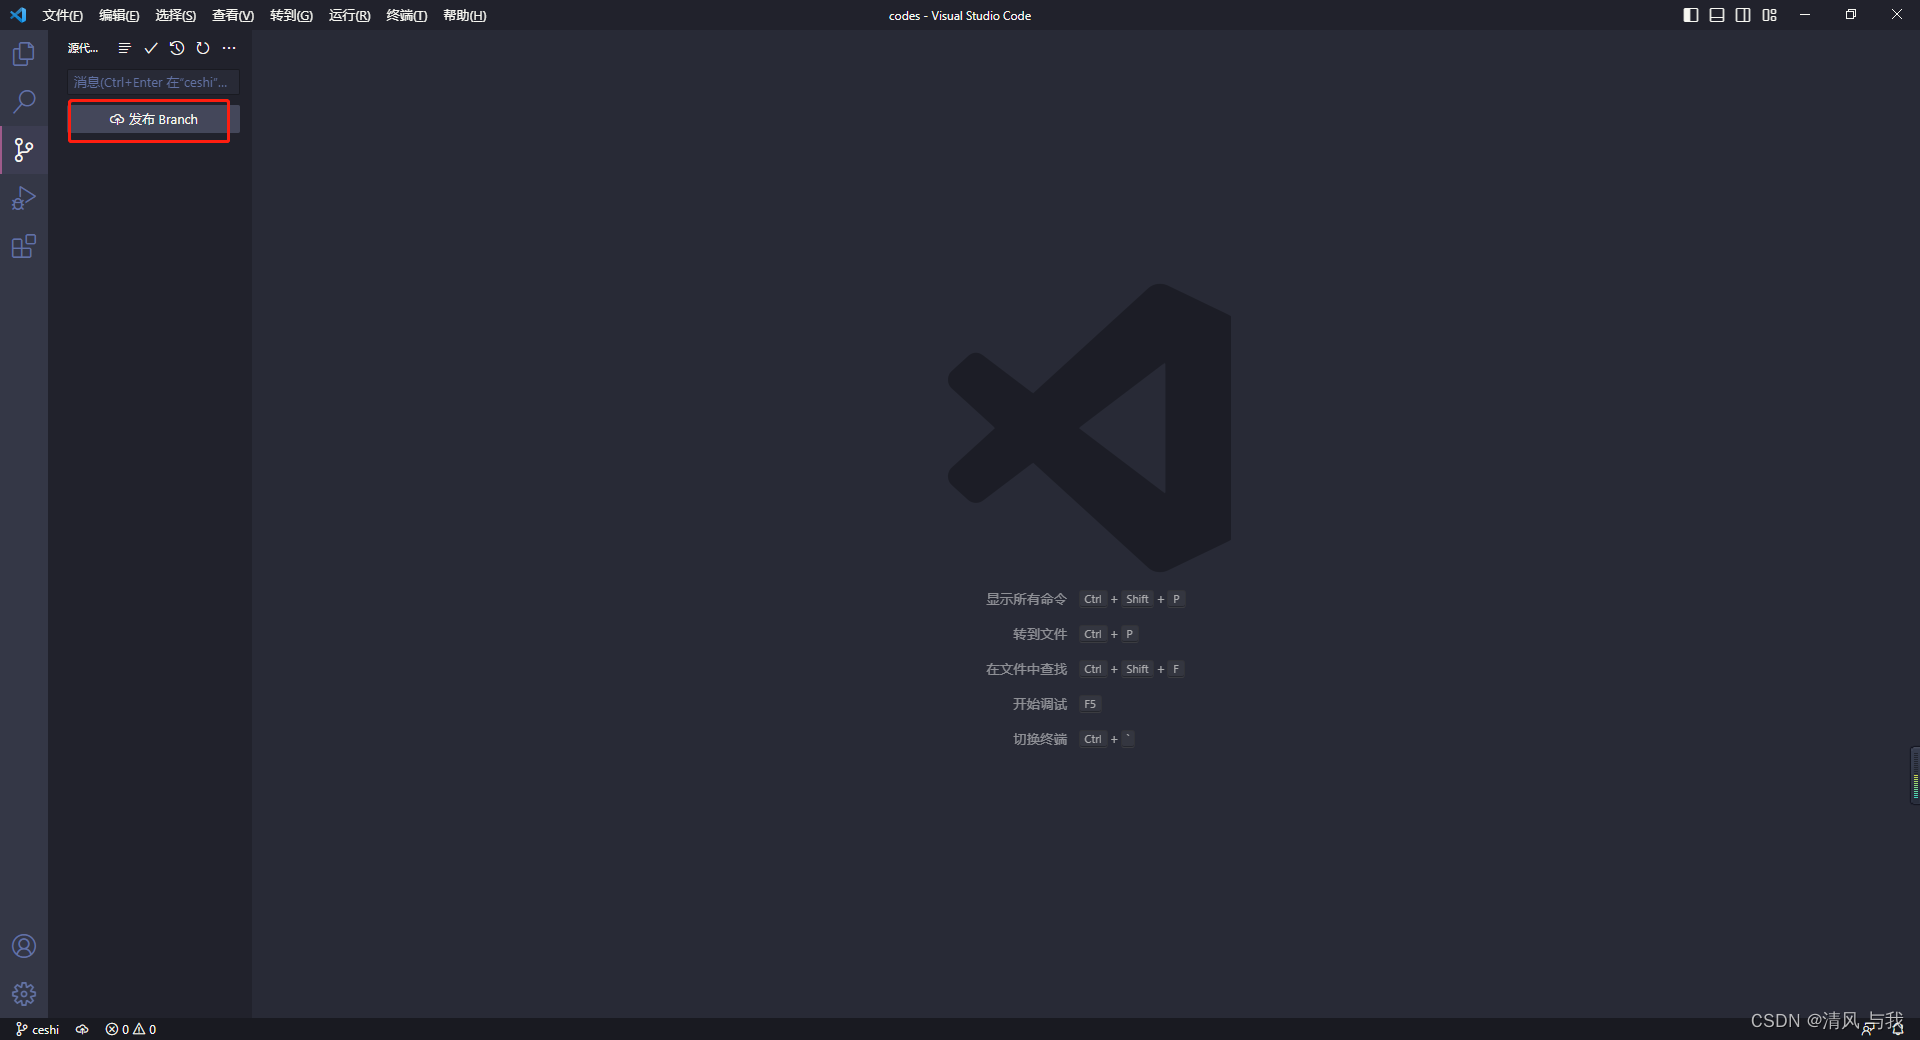Open the Accounts menu icon
This screenshot has width=1920, height=1040.
(x=24, y=946)
